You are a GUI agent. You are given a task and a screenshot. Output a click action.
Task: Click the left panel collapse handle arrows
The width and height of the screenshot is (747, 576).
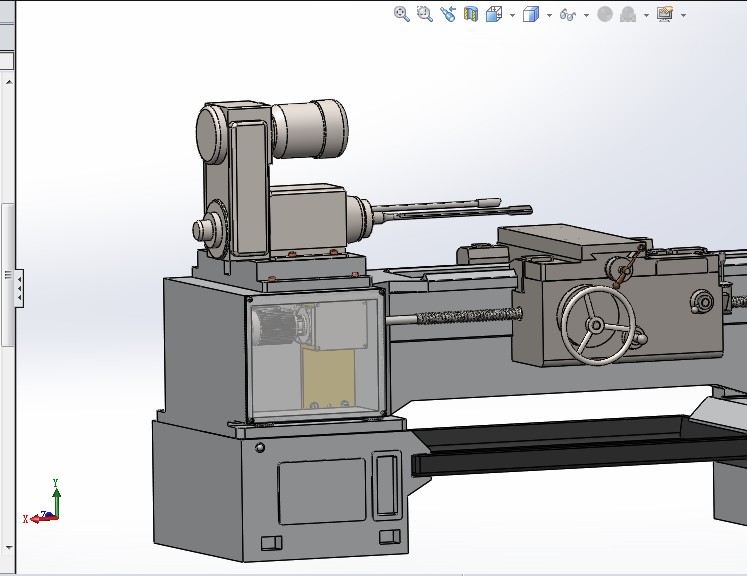pos(19,288)
